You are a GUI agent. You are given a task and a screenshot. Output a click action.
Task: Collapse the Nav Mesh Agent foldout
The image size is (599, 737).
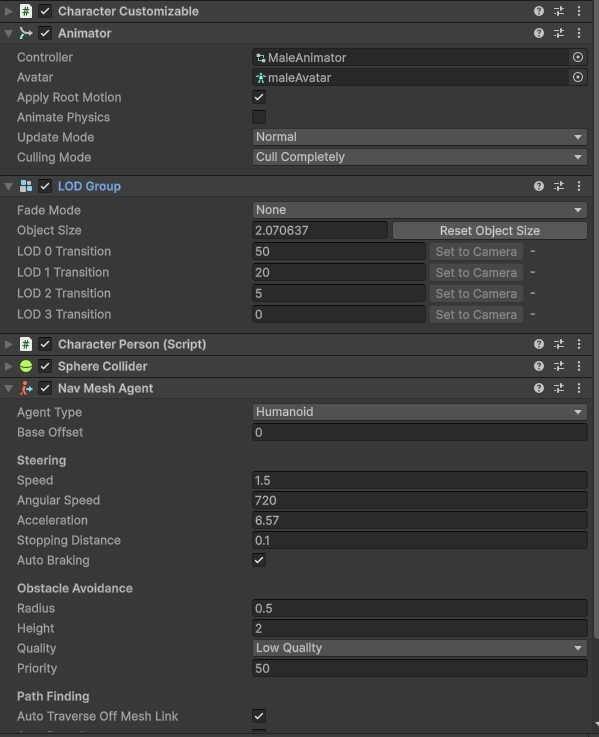click(x=8, y=389)
